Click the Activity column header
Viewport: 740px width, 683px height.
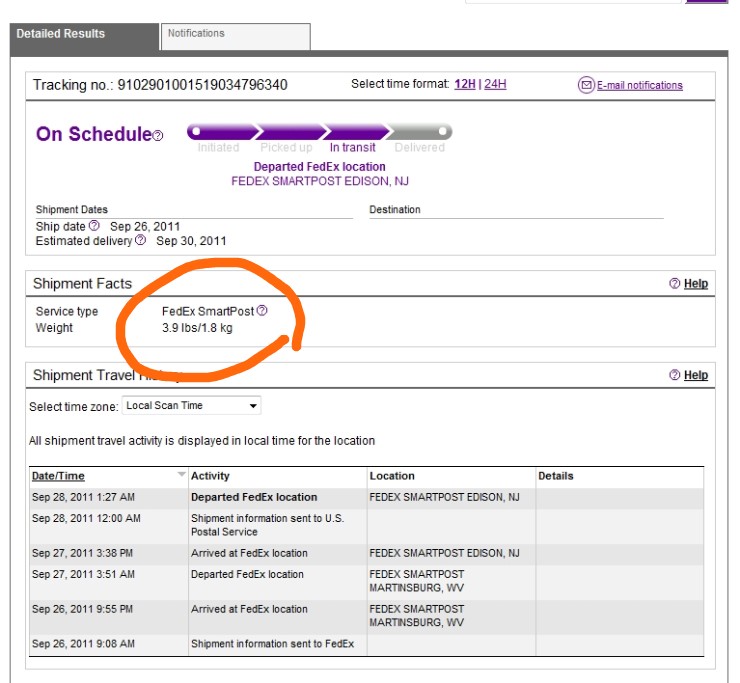tap(210, 476)
